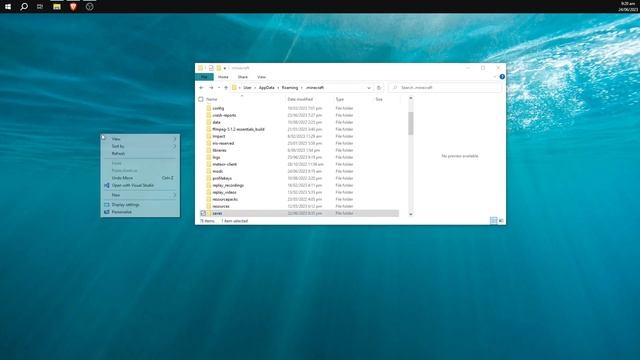This screenshot has height=360, width=640.
Task: Click the Search .minecraft field
Action: pos(444,88)
